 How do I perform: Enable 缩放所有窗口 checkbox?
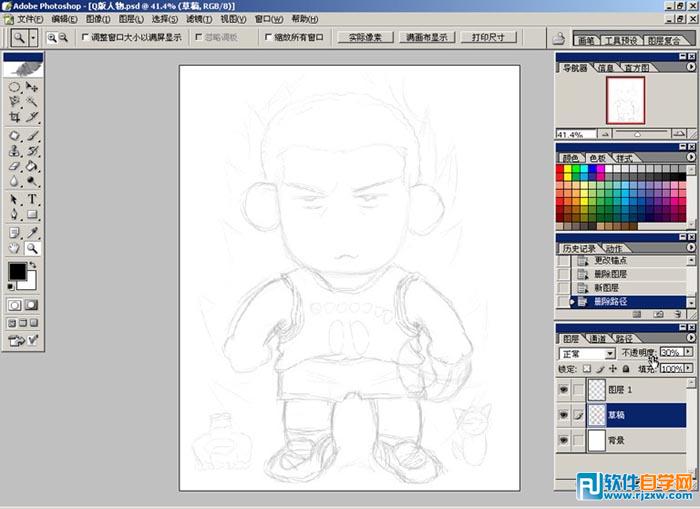coord(267,38)
